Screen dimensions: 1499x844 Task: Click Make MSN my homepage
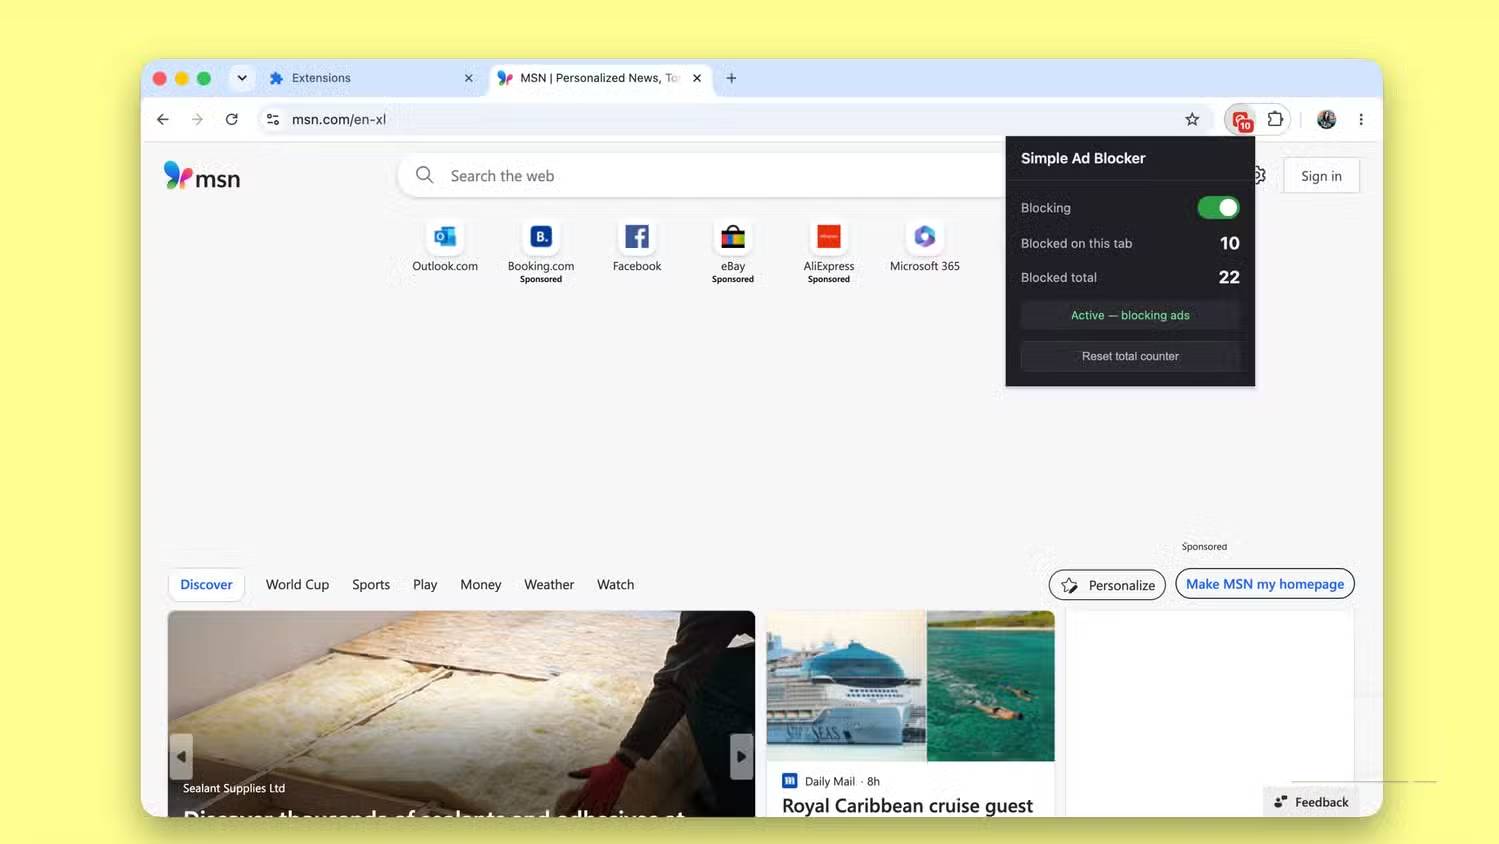[x=1265, y=584]
